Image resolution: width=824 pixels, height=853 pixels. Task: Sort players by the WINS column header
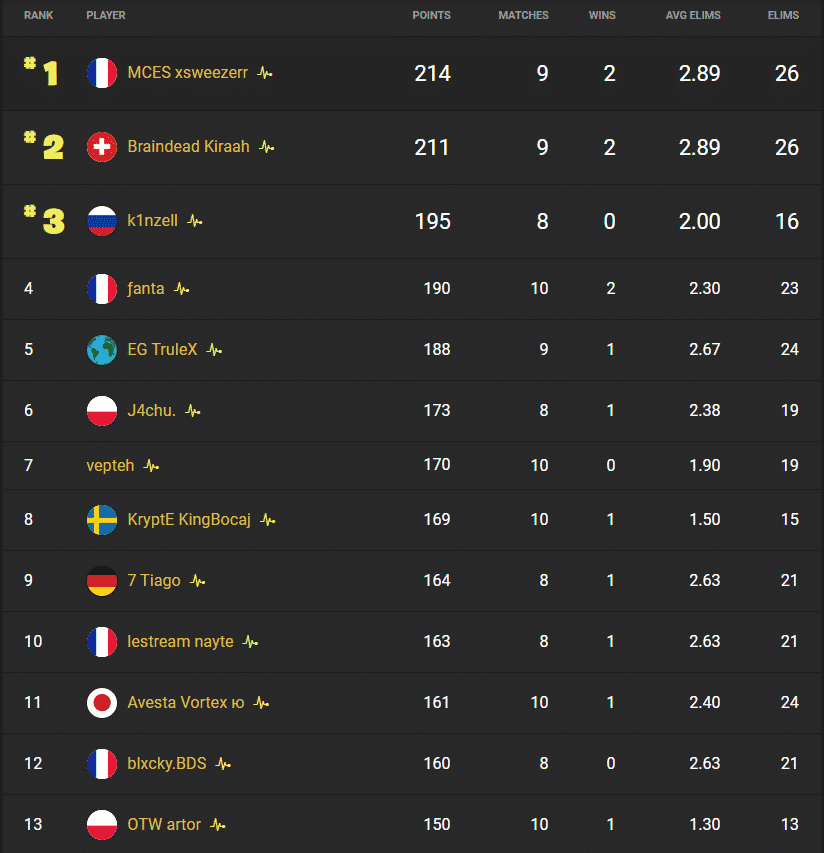602,15
